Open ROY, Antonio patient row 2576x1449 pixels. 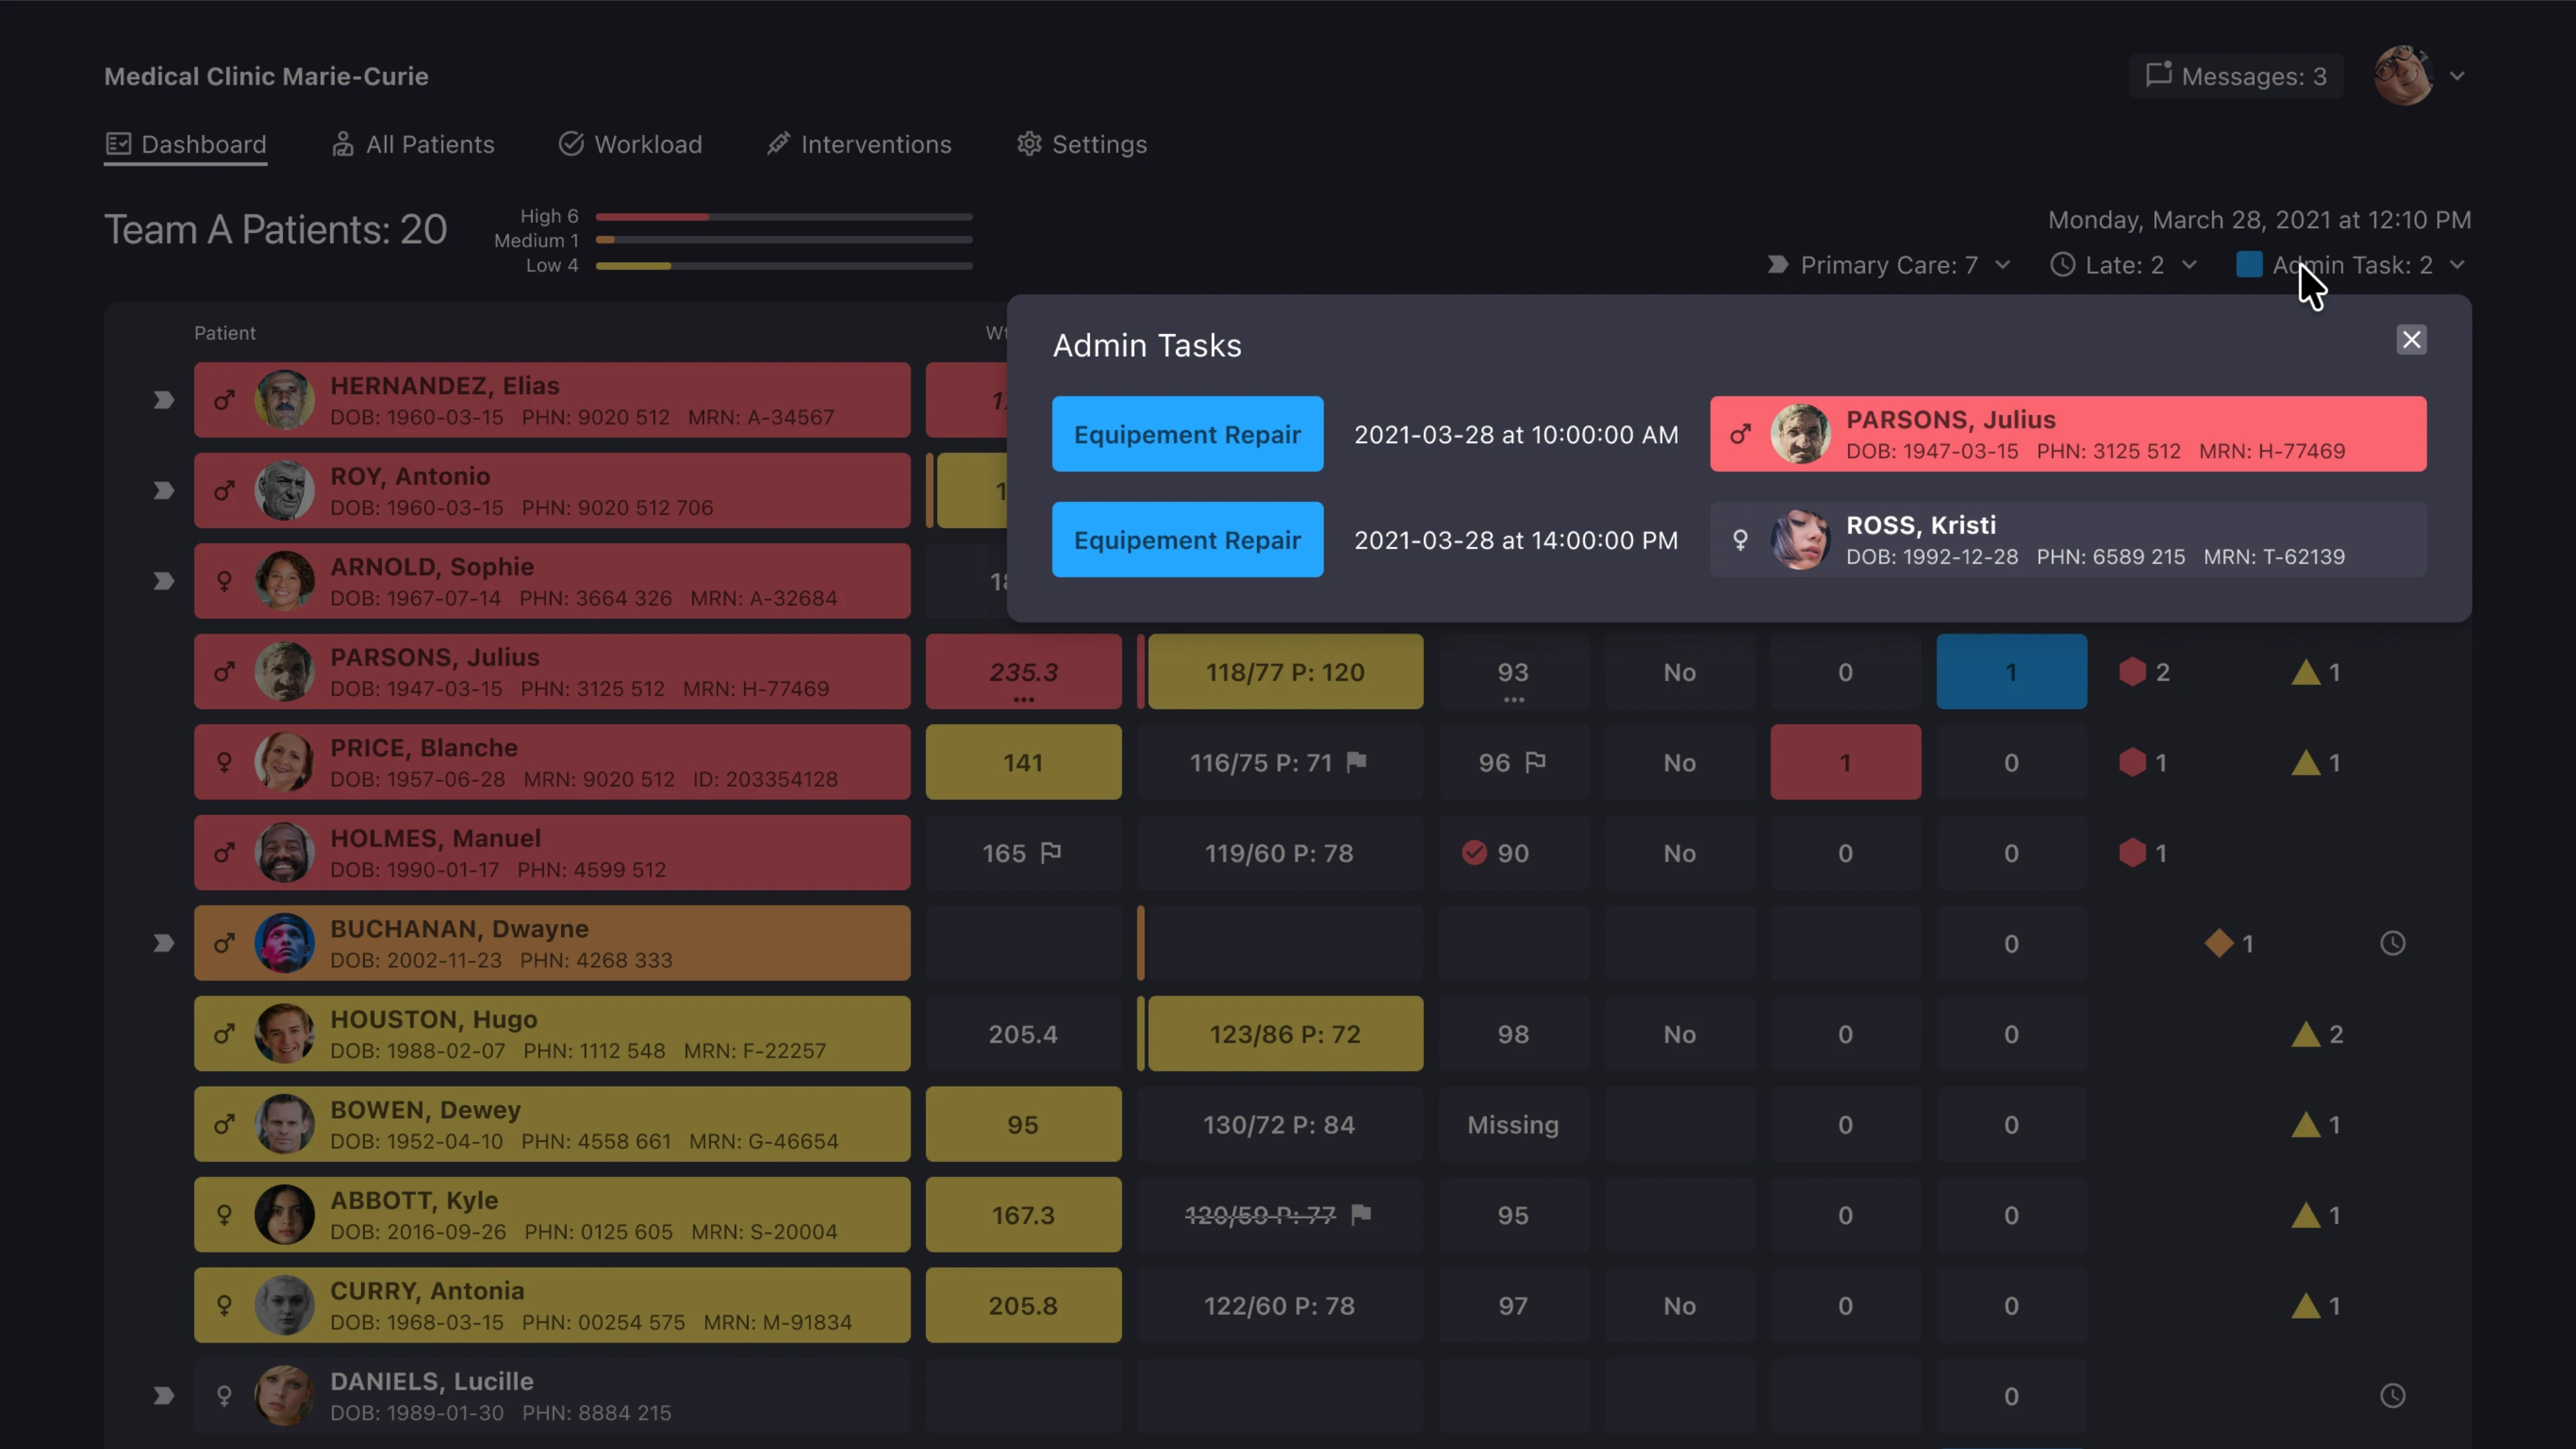click(x=552, y=491)
